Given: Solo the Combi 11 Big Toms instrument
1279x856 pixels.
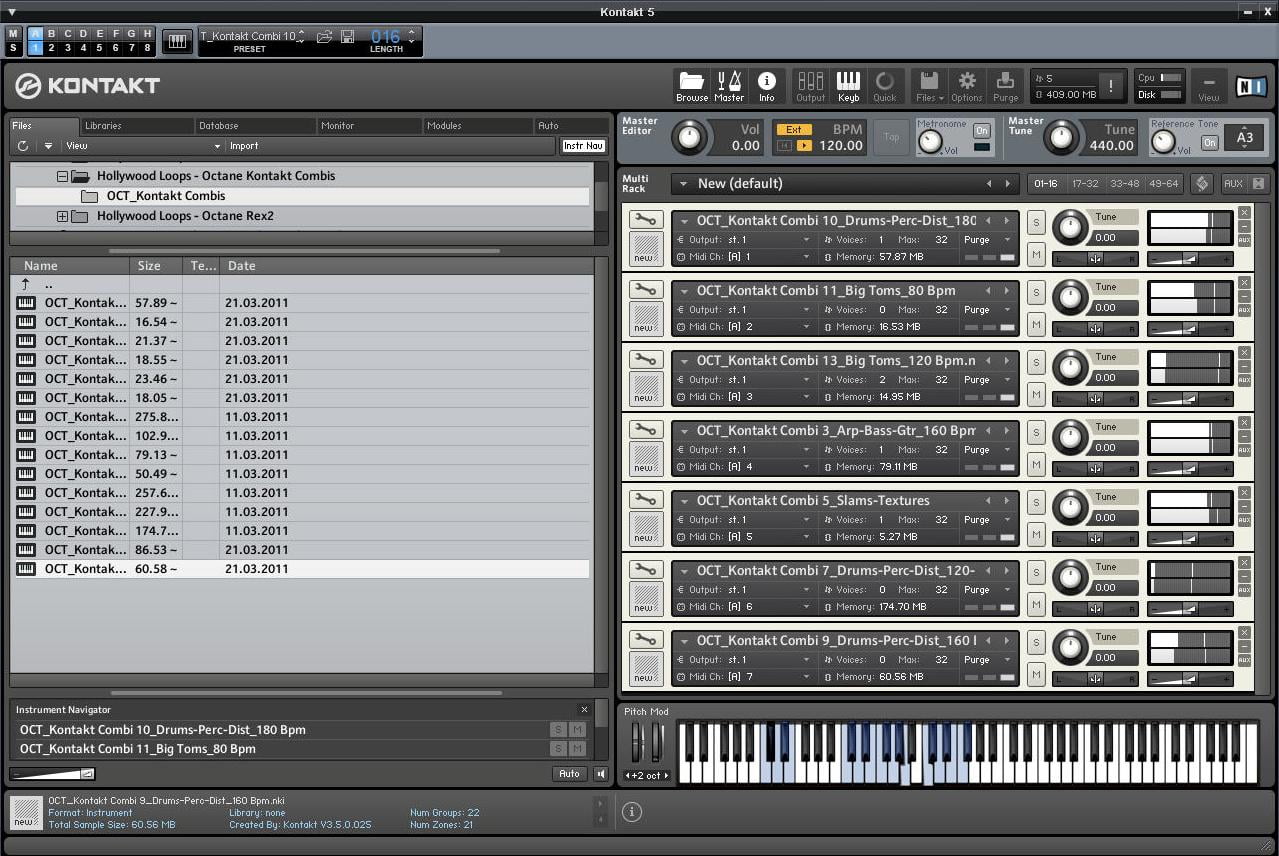Looking at the screenshot, I should (1036, 292).
